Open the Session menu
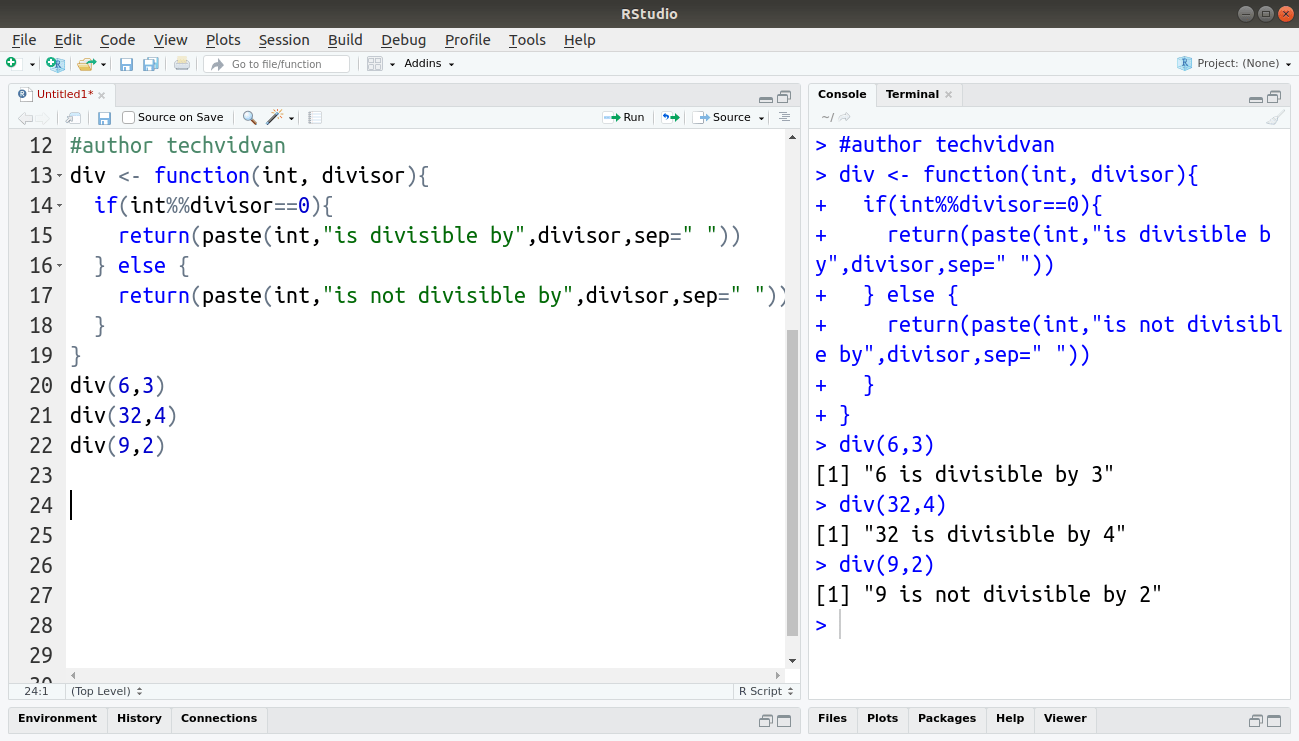The height and width of the screenshot is (741, 1299). [x=284, y=40]
